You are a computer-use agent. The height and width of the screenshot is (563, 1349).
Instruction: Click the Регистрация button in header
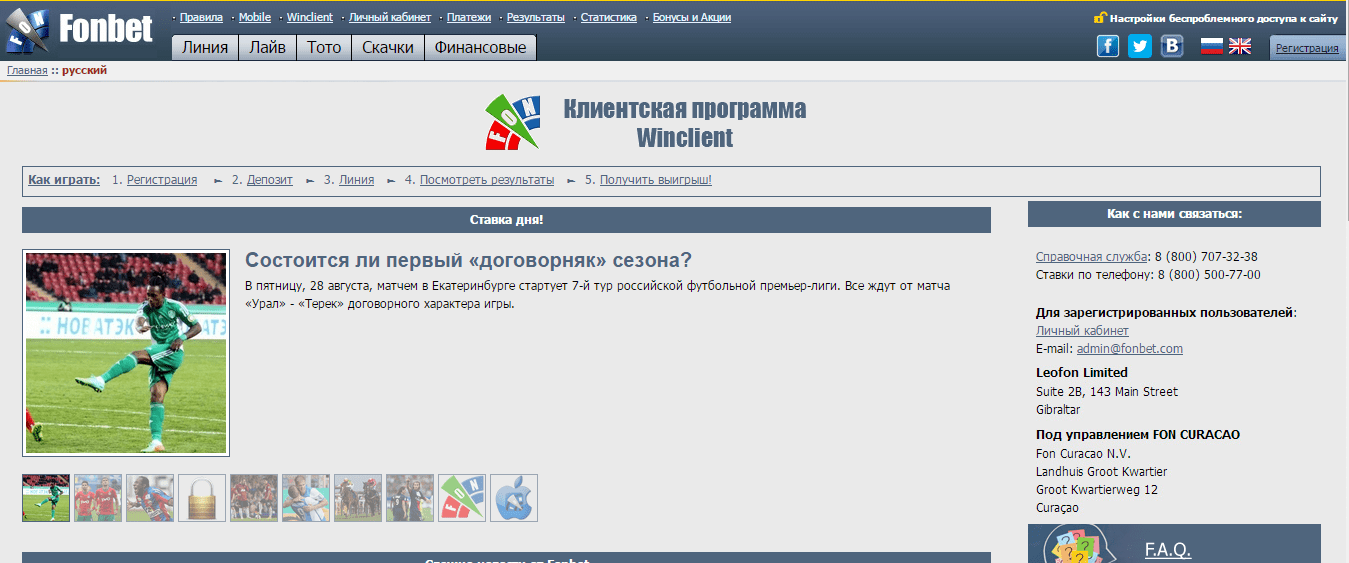[x=1307, y=48]
